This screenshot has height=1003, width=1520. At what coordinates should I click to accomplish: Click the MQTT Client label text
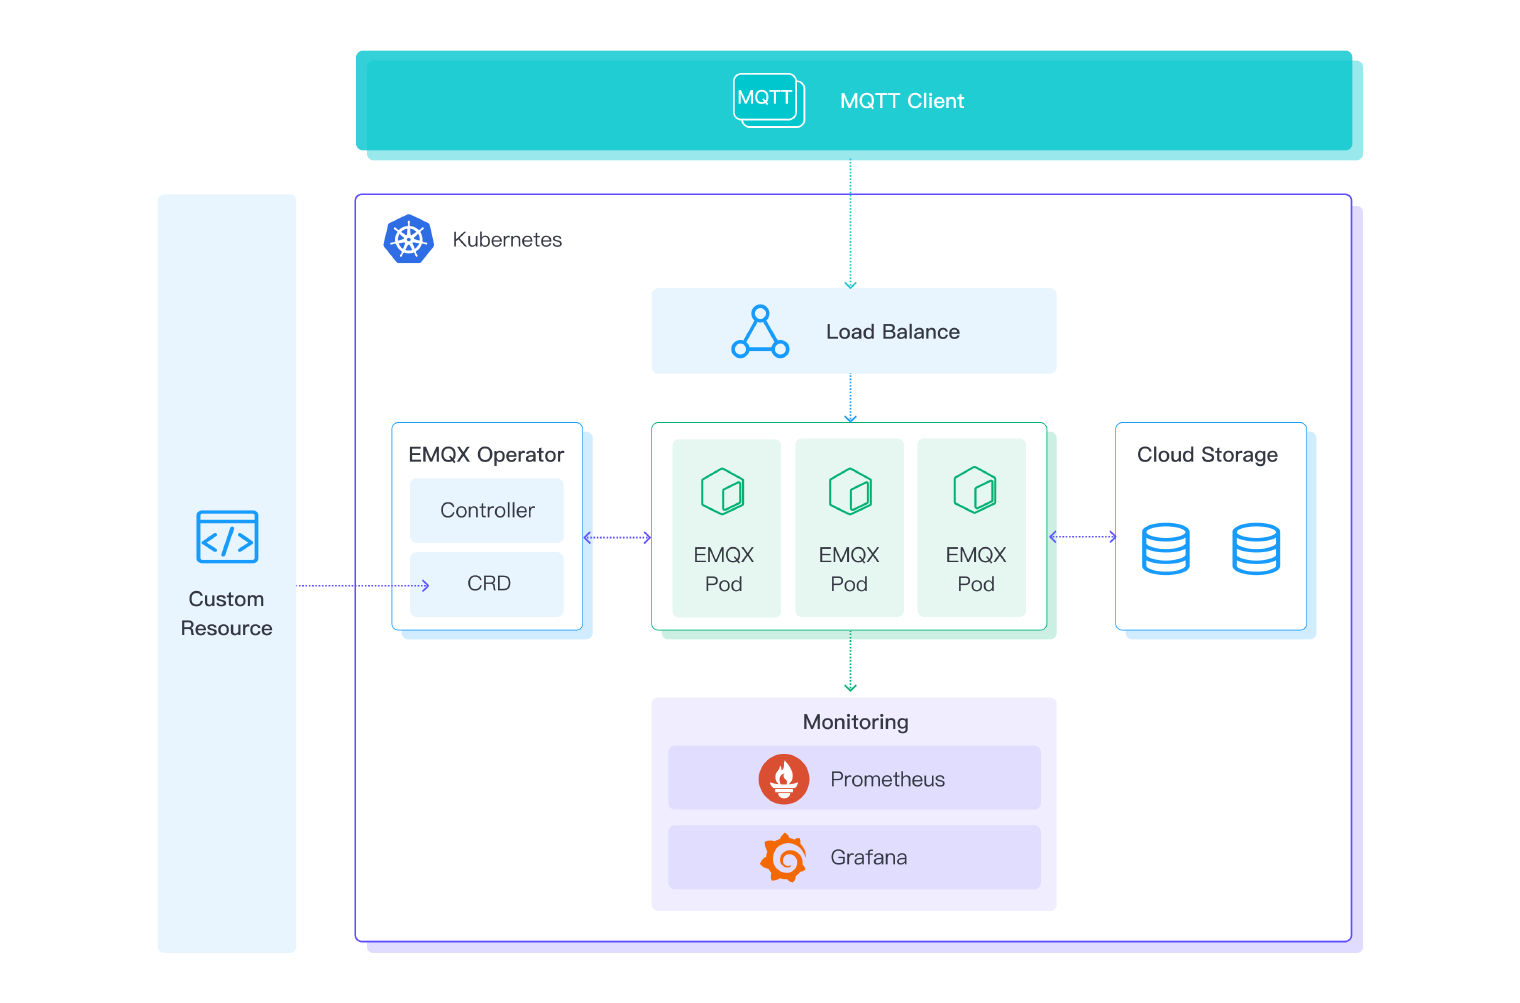902,101
